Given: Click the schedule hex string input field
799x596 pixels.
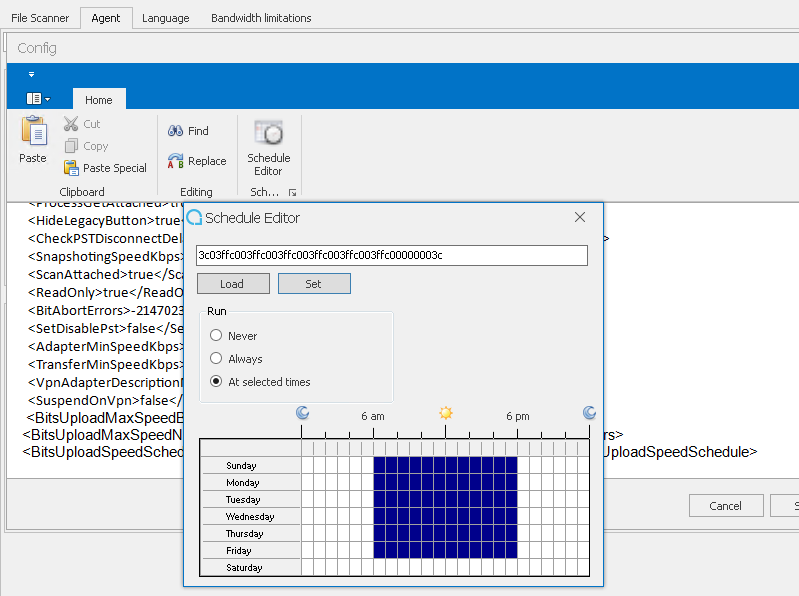Looking at the screenshot, I should tap(391, 255).
